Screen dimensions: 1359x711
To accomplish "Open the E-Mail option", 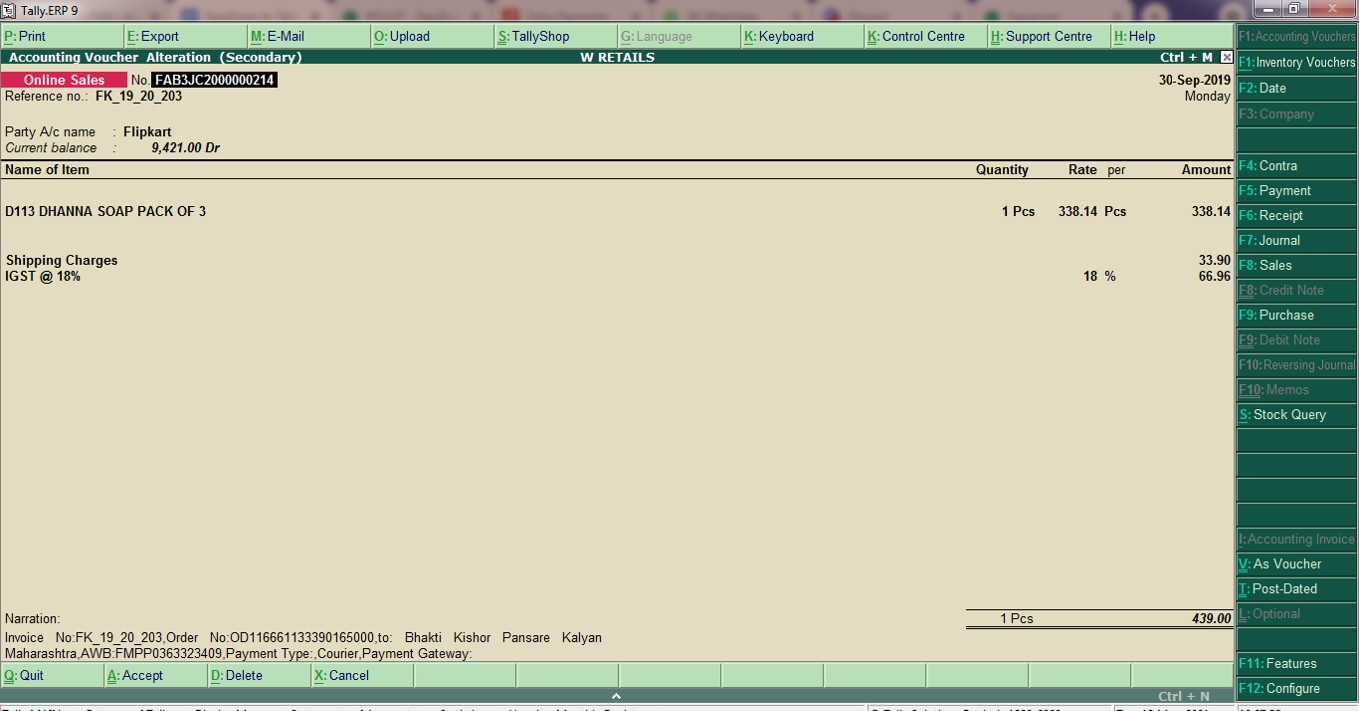I will click(x=308, y=36).
